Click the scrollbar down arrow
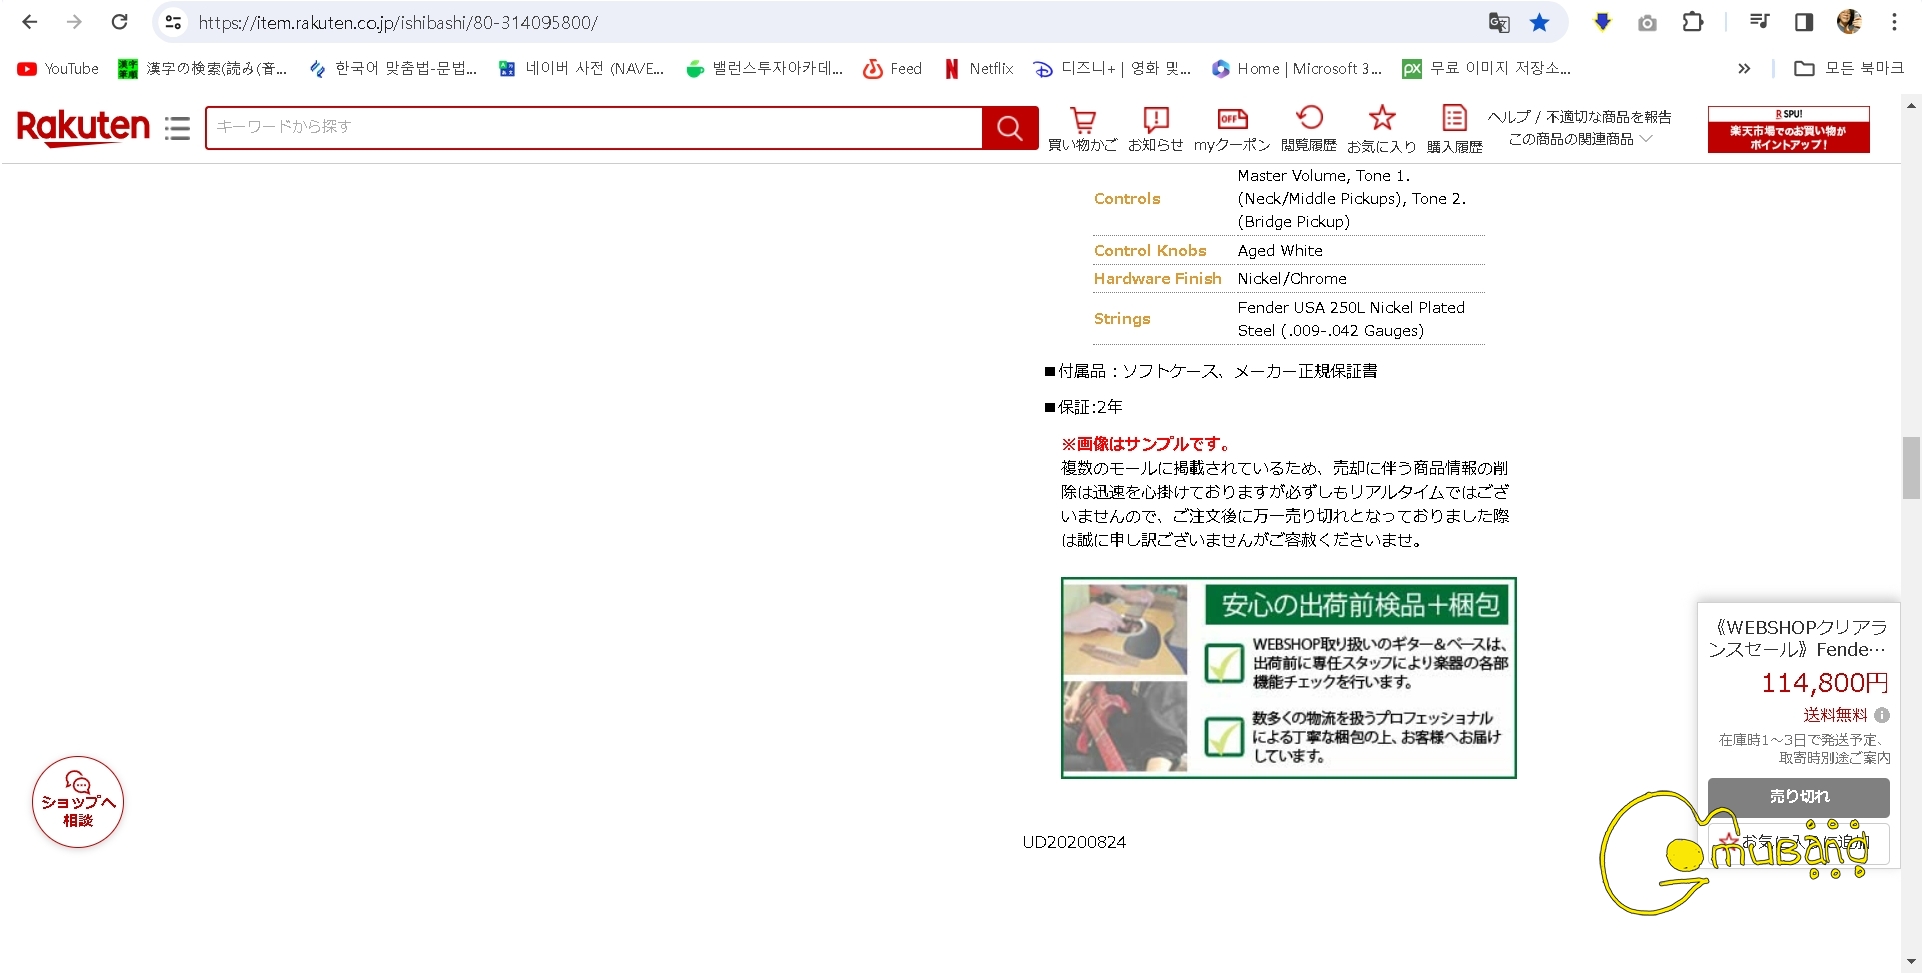 coord(1911,962)
